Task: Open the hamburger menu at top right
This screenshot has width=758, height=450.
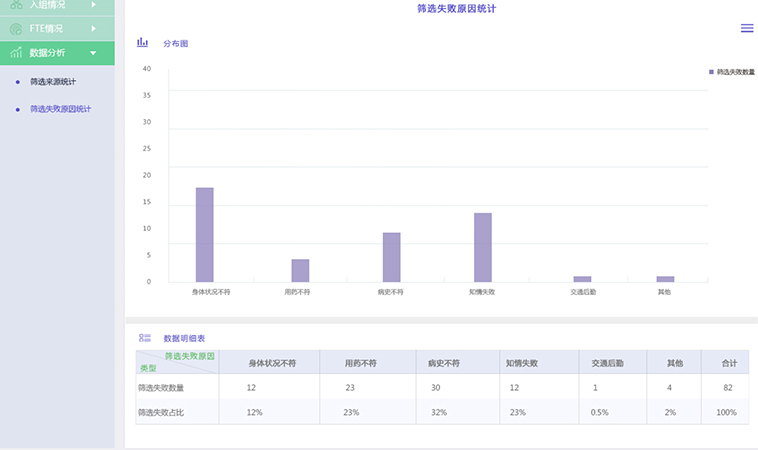Action: [x=747, y=28]
